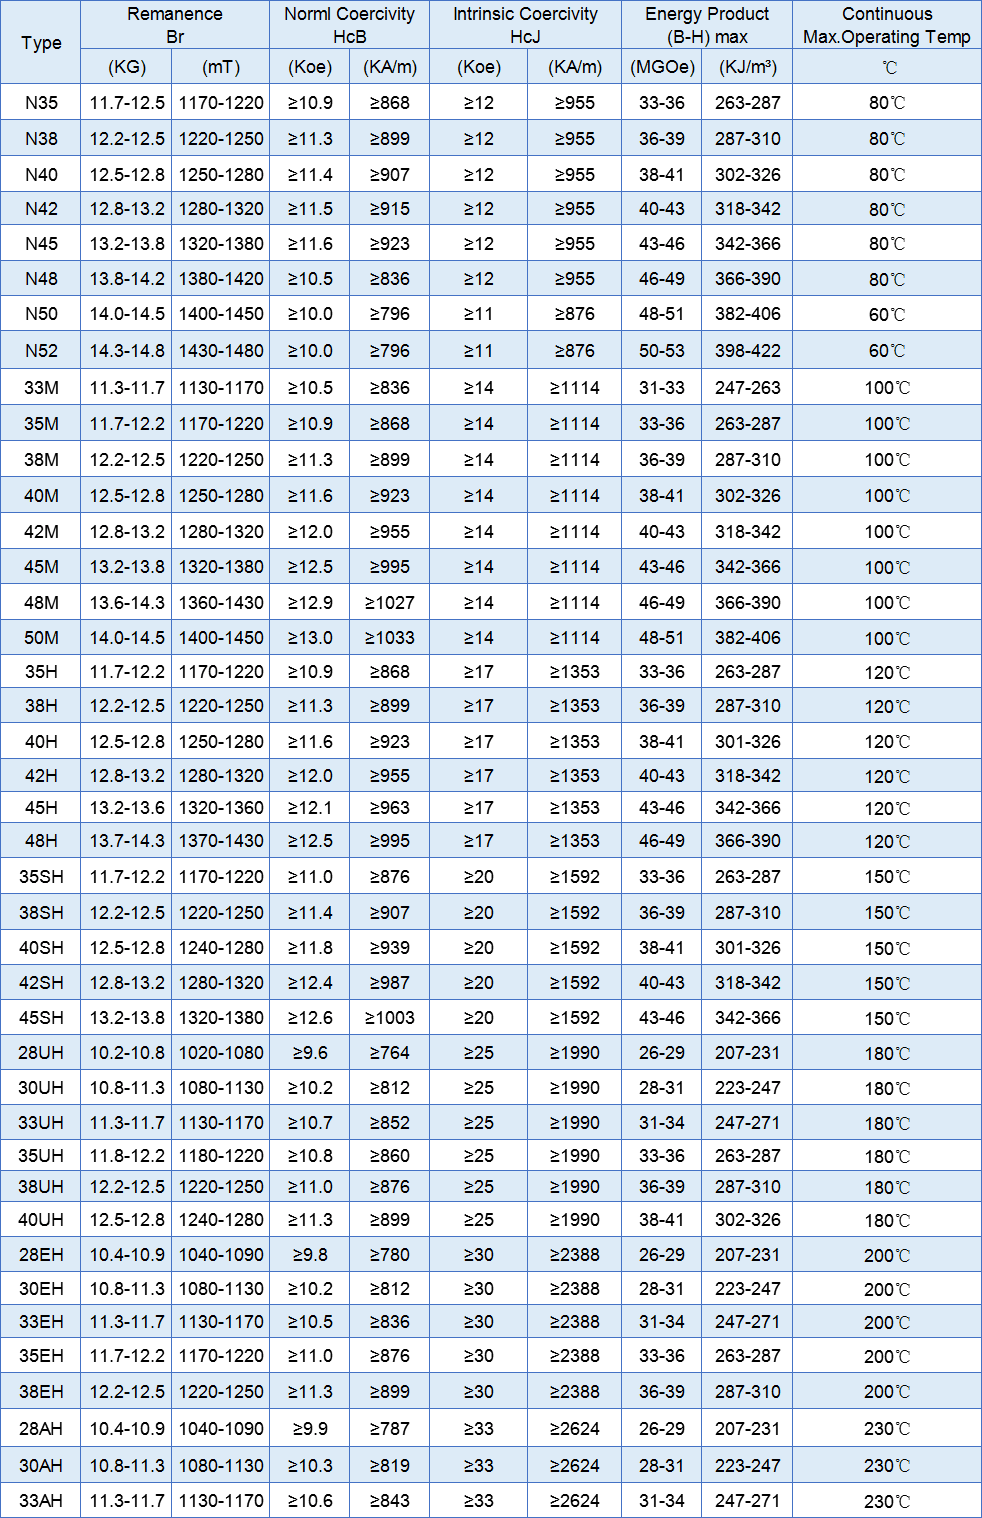The height and width of the screenshot is (1518, 982).
Task: Select the "35SH" type cell
Action: coord(41,876)
